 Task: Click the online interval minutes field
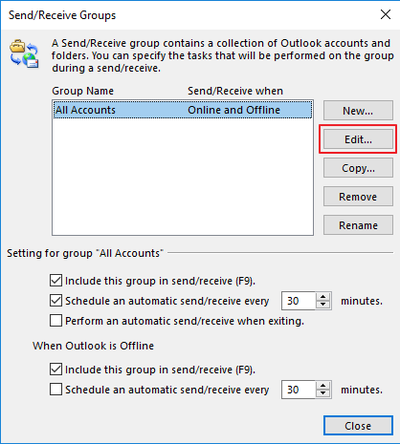299,301
